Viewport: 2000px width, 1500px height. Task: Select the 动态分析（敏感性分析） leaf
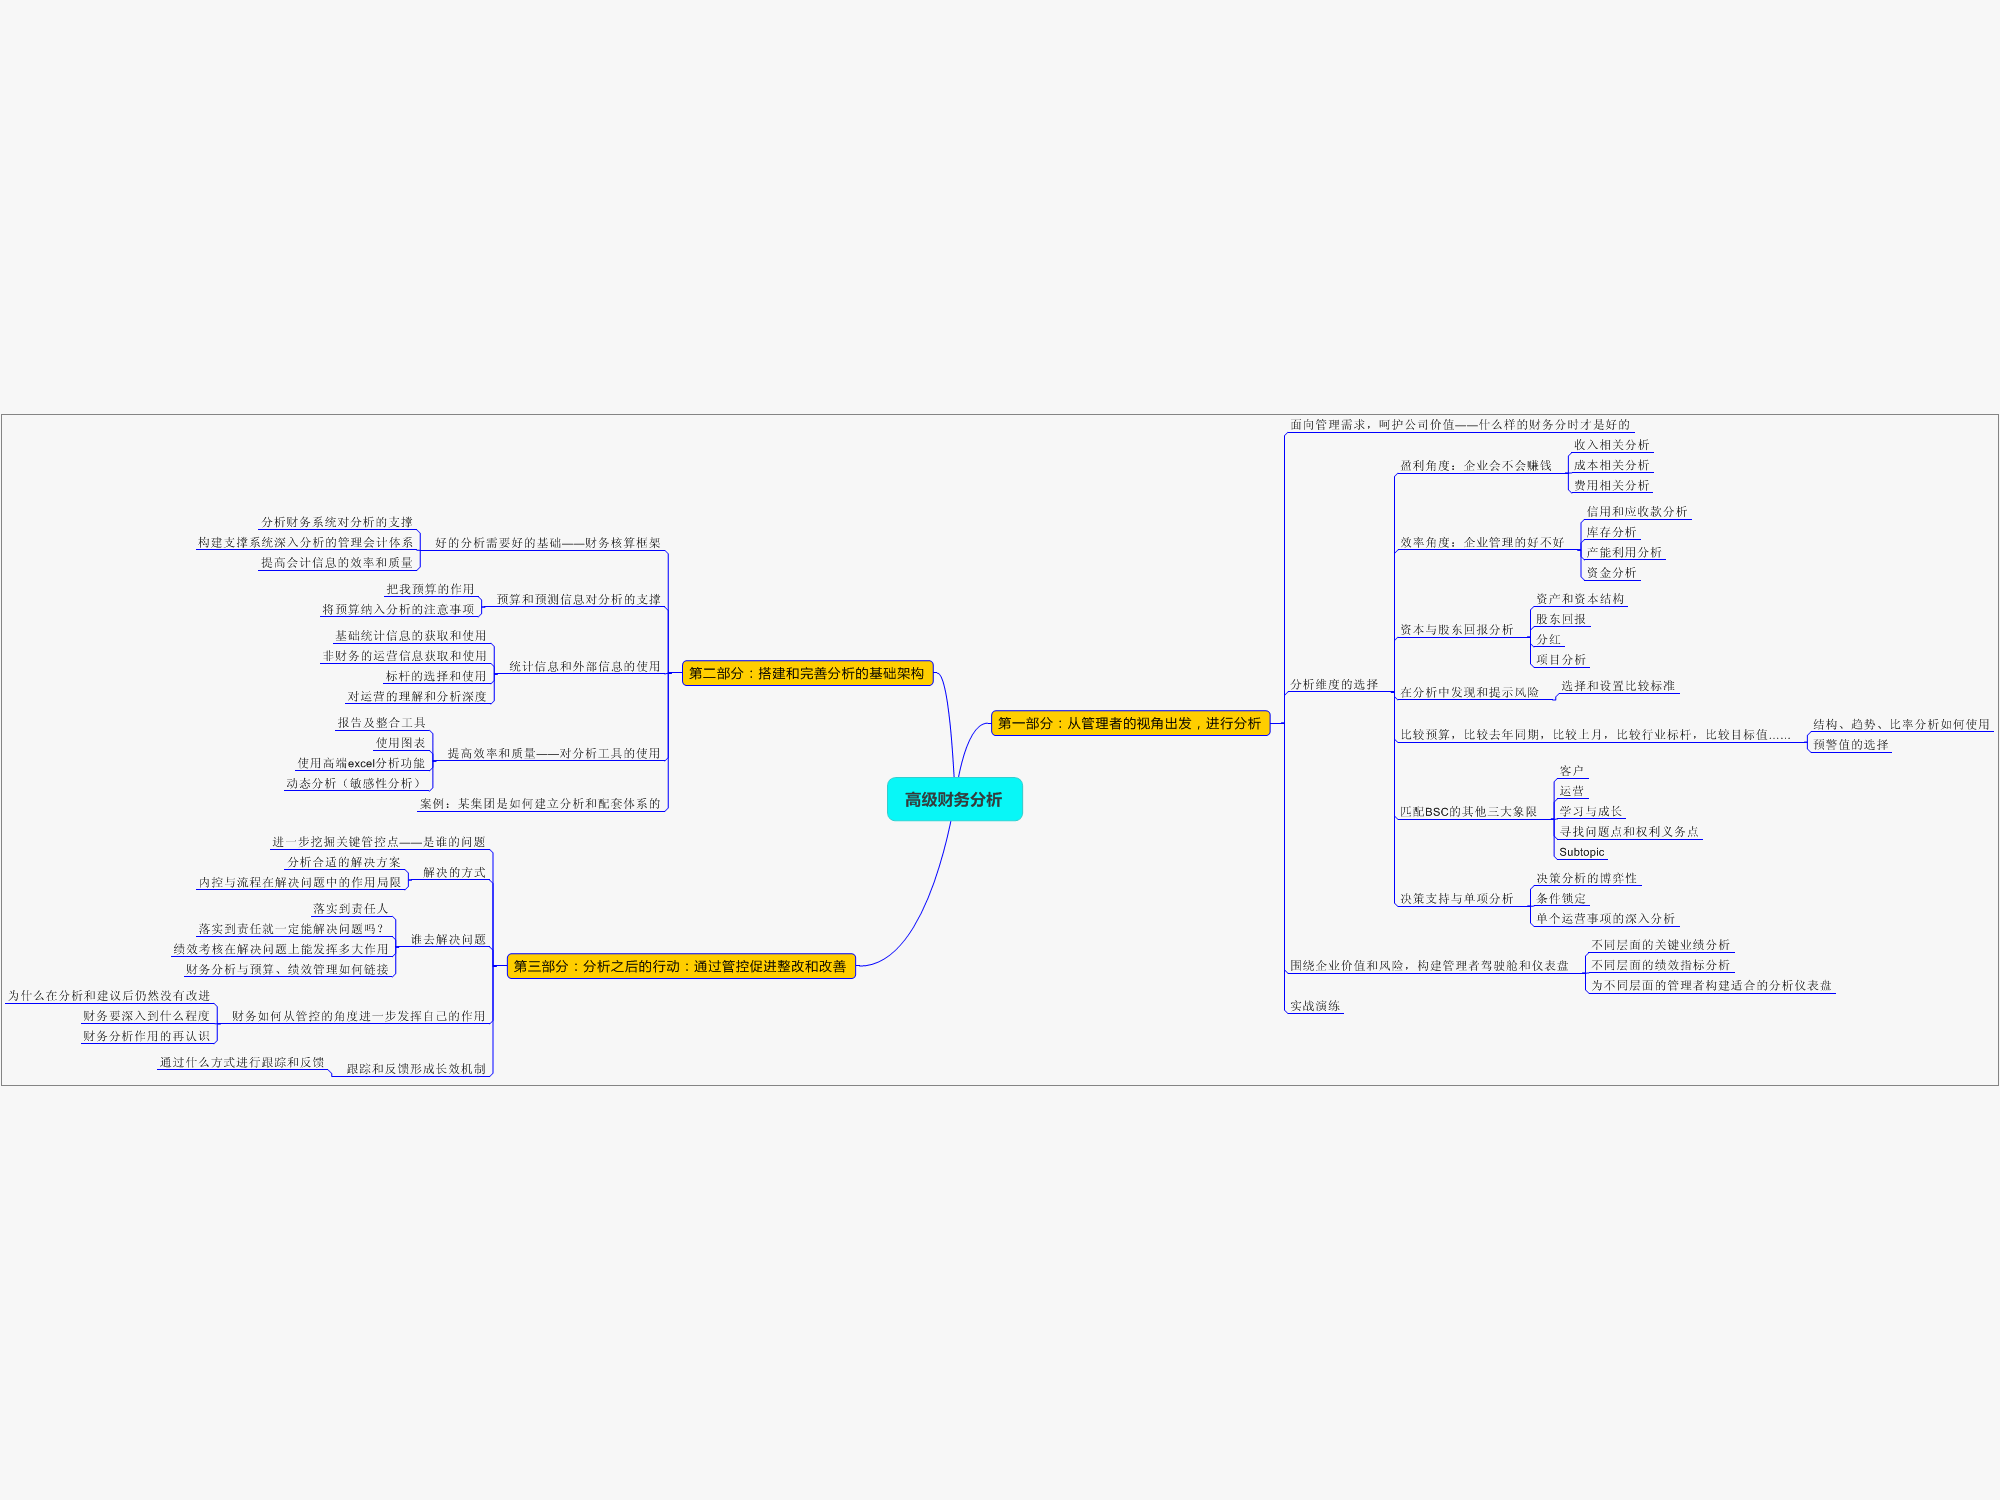pos(355,784)
